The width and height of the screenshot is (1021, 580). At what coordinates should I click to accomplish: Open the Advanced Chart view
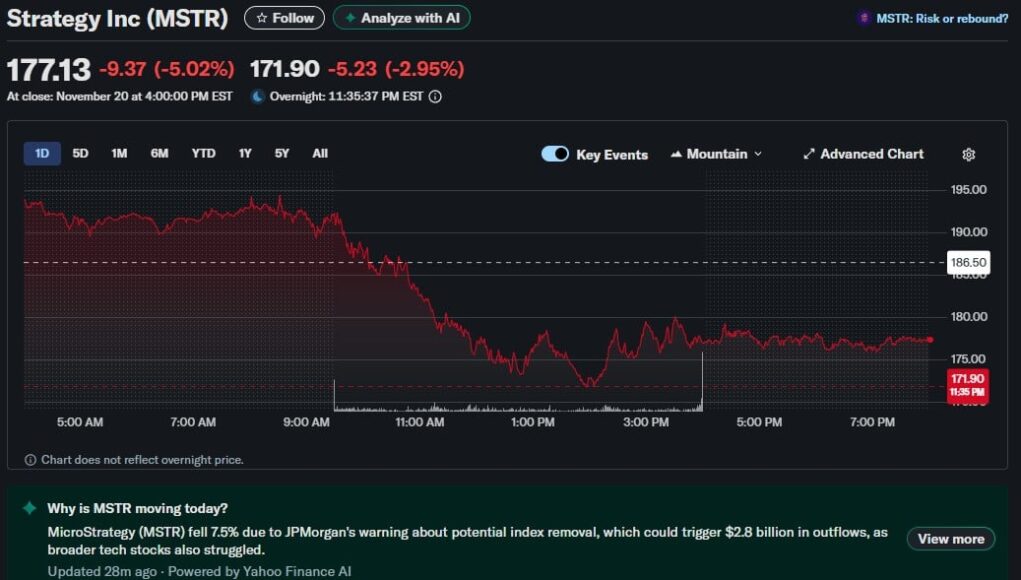point(863,154)
